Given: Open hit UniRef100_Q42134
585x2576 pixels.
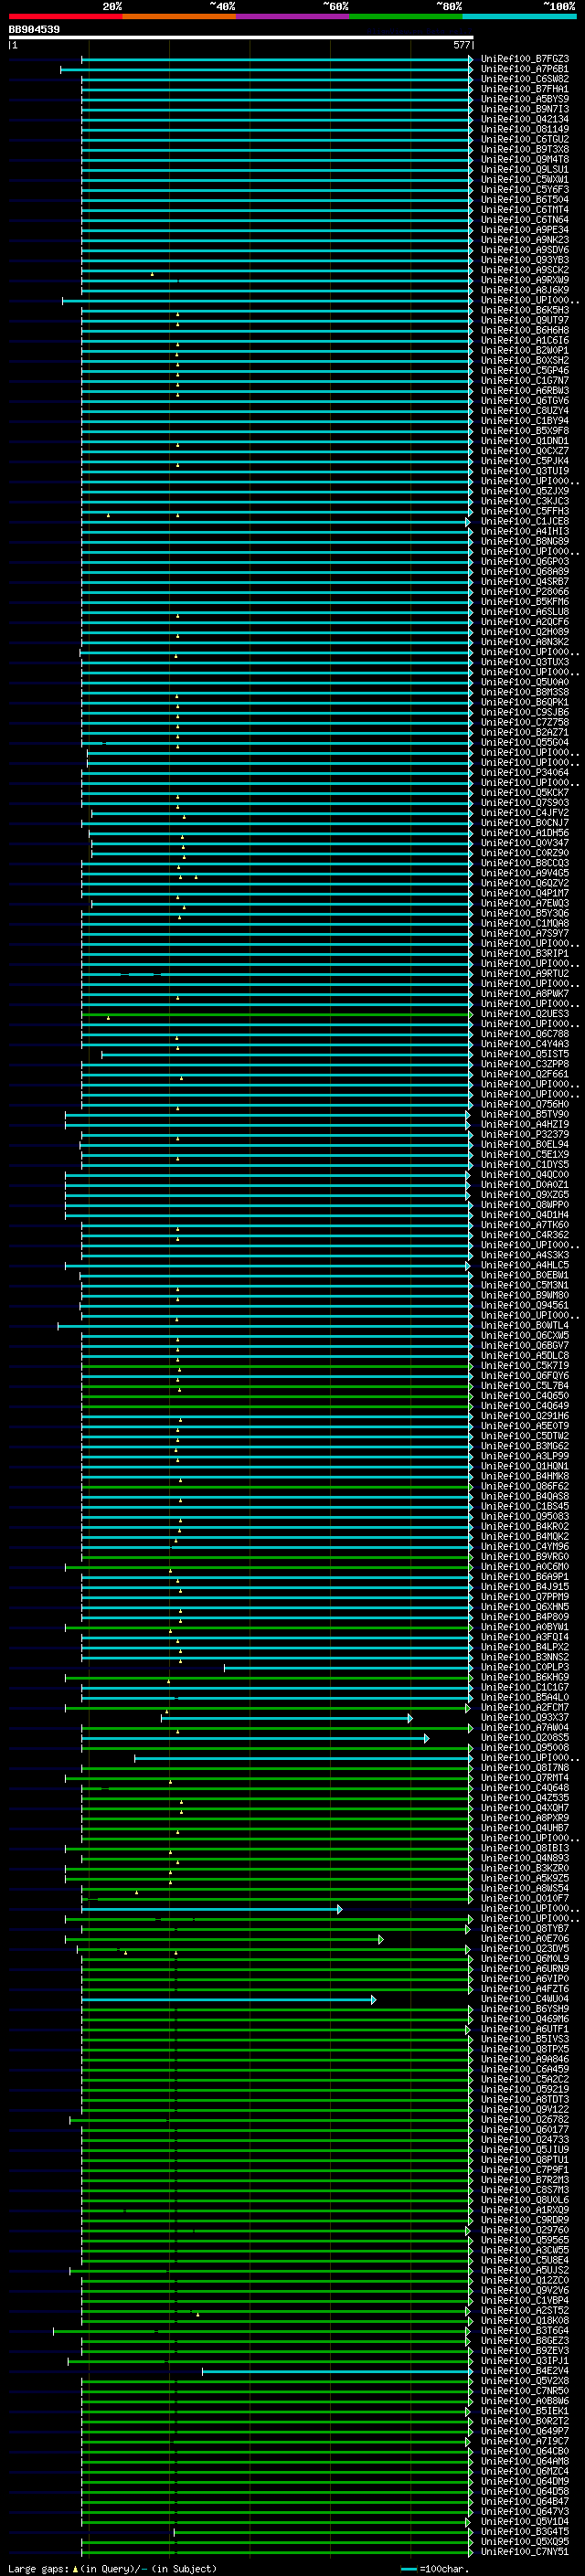Looking at the screenshot, I should (x=525, y=119).
